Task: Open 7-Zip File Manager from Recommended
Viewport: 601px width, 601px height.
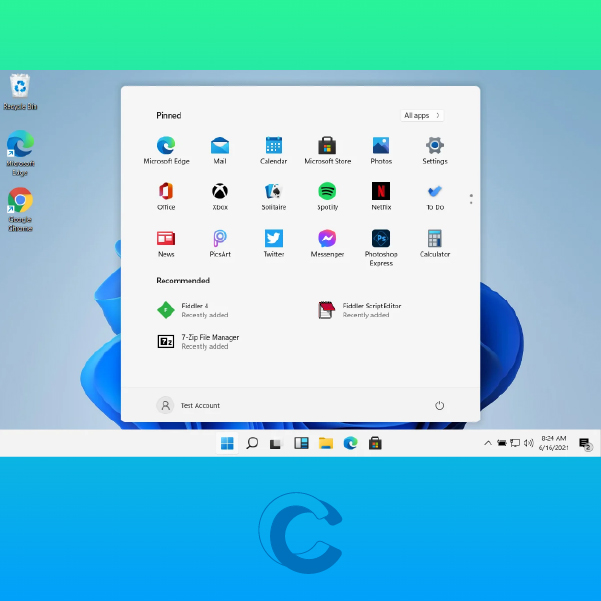Action: tap(198, 342)
